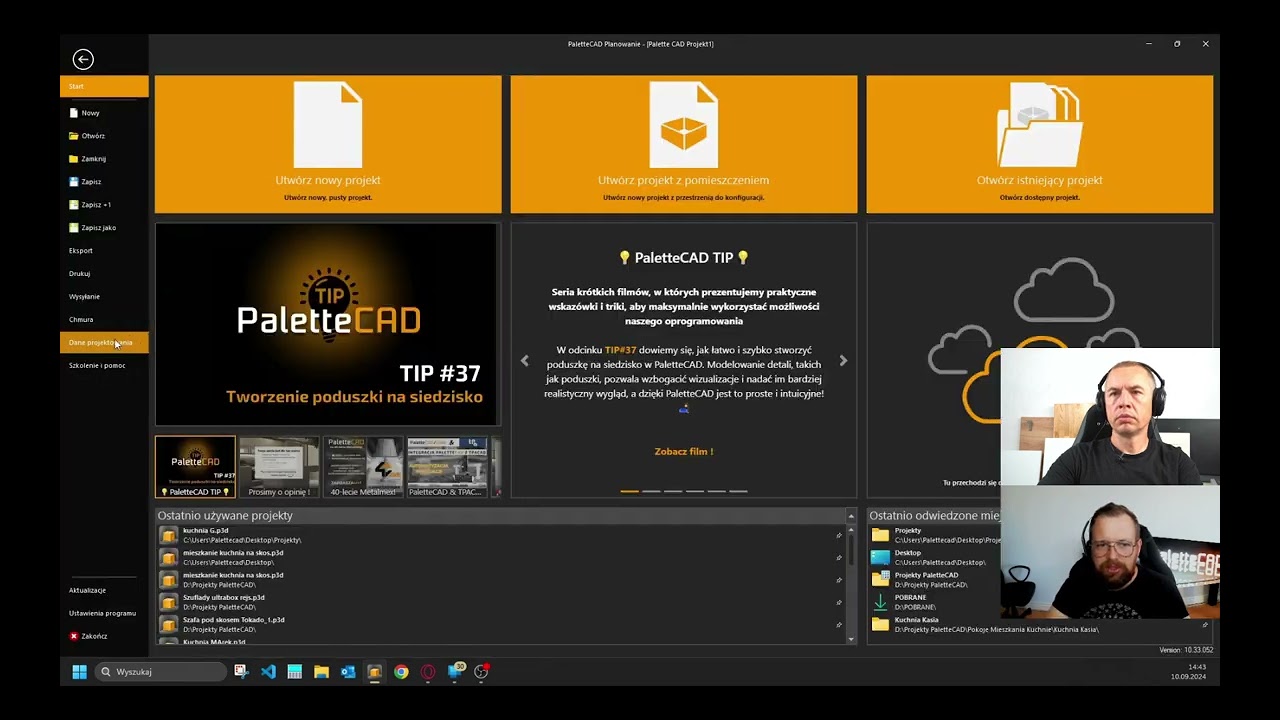Open File Explorer from taskbar
The height and width of the screenshot is (720, 1280).
[321, 672]
